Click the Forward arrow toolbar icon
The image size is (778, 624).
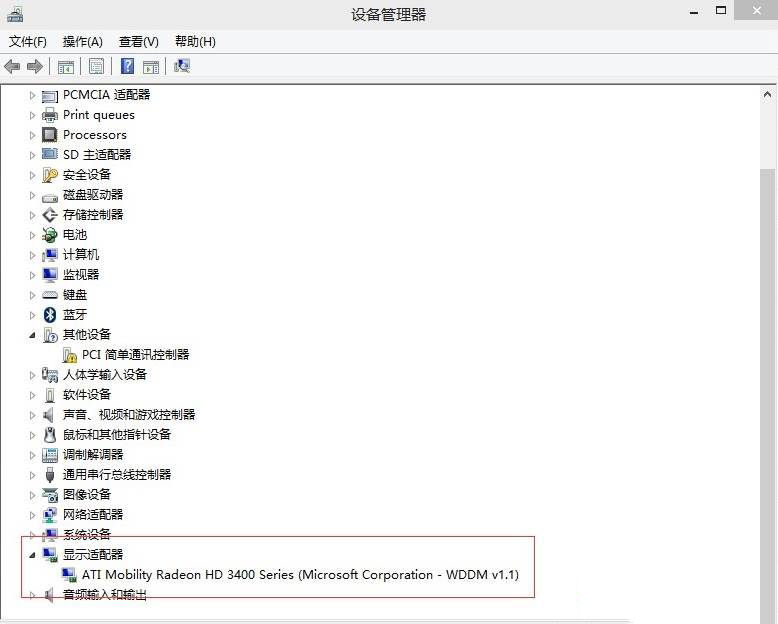point(35,67)
